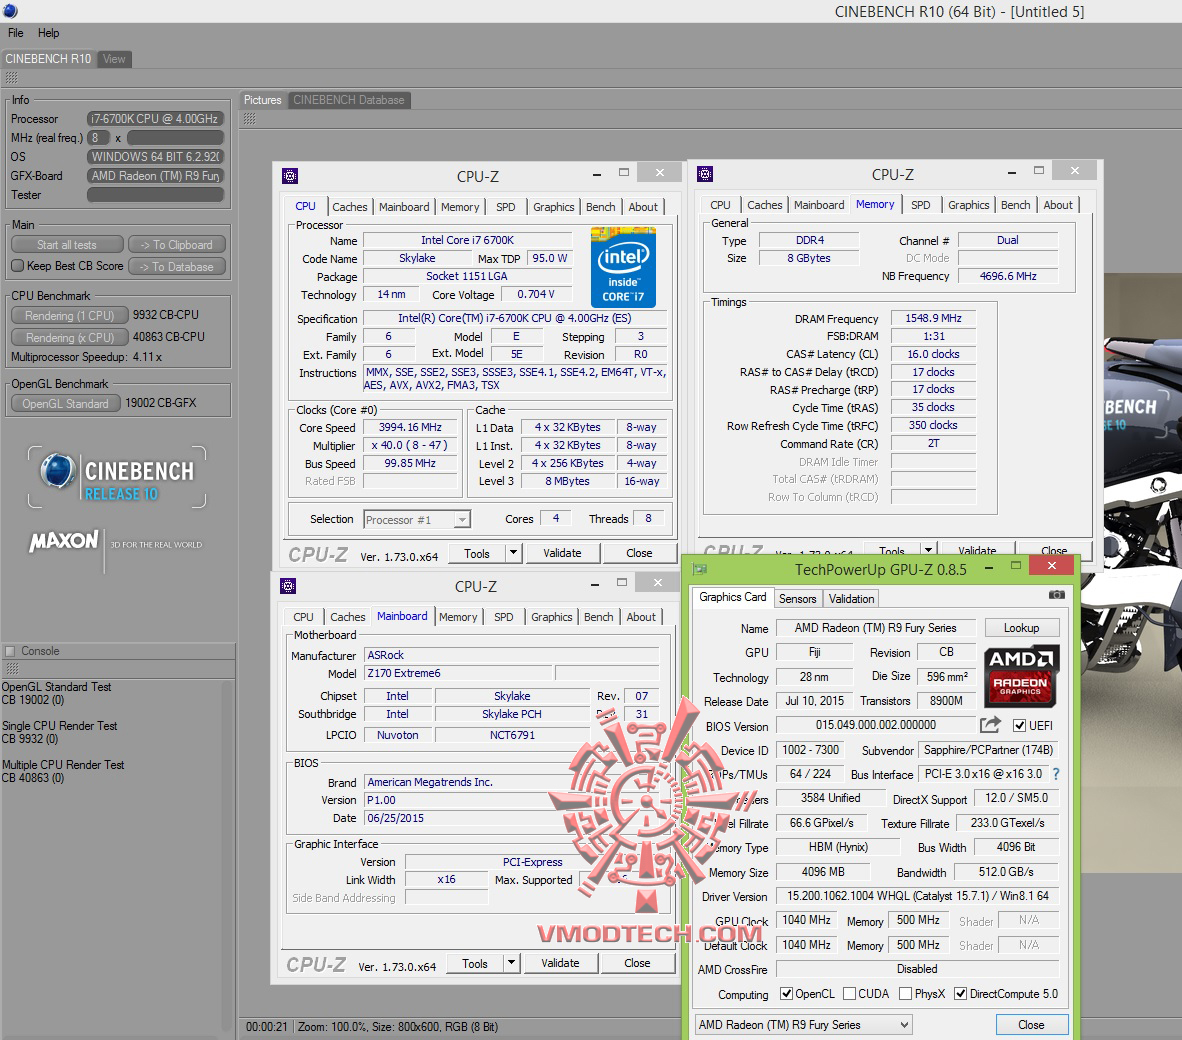Click the Pictures tab in CINEBENCH
1182x1040 pixels.
262,99
